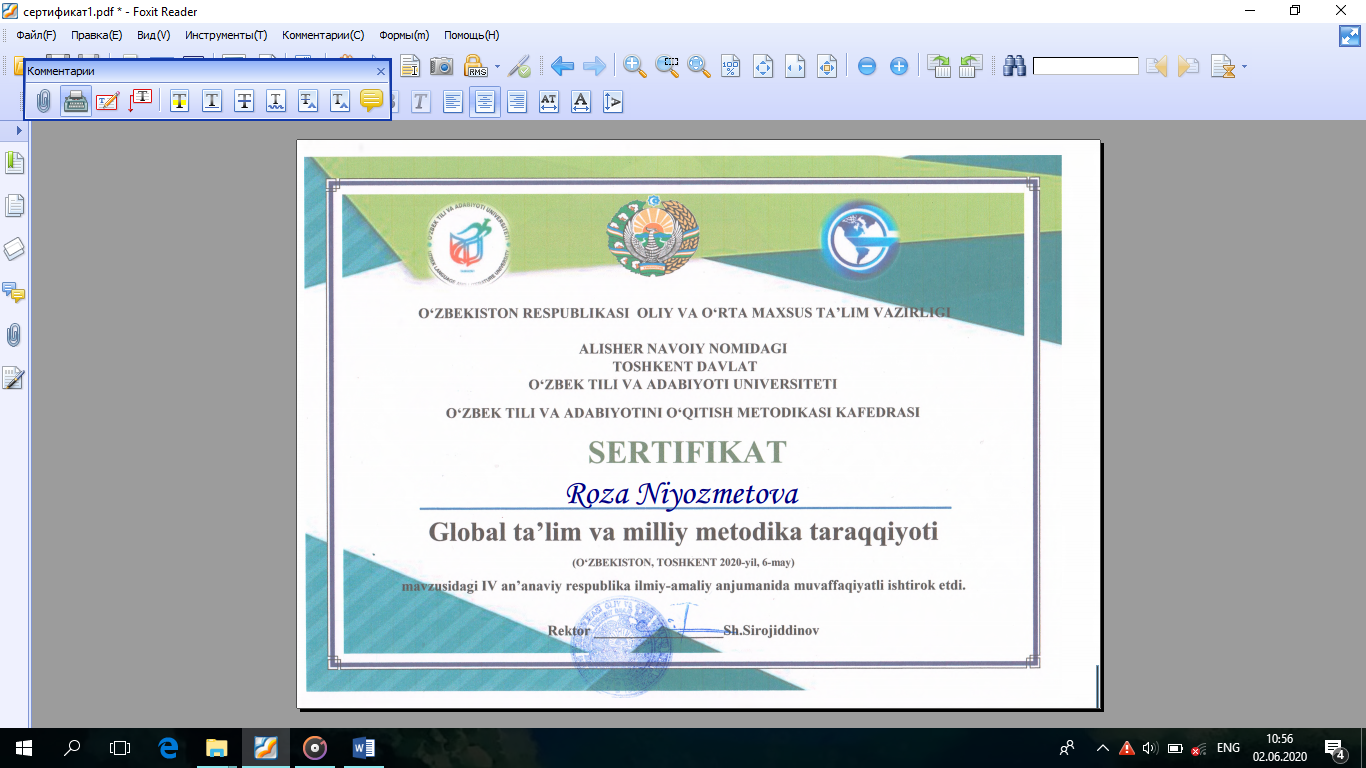Switch to Word in the taskbar
Image resolution: width=1366 pixels, height=768 pixels.
click(x=364, y=747)
